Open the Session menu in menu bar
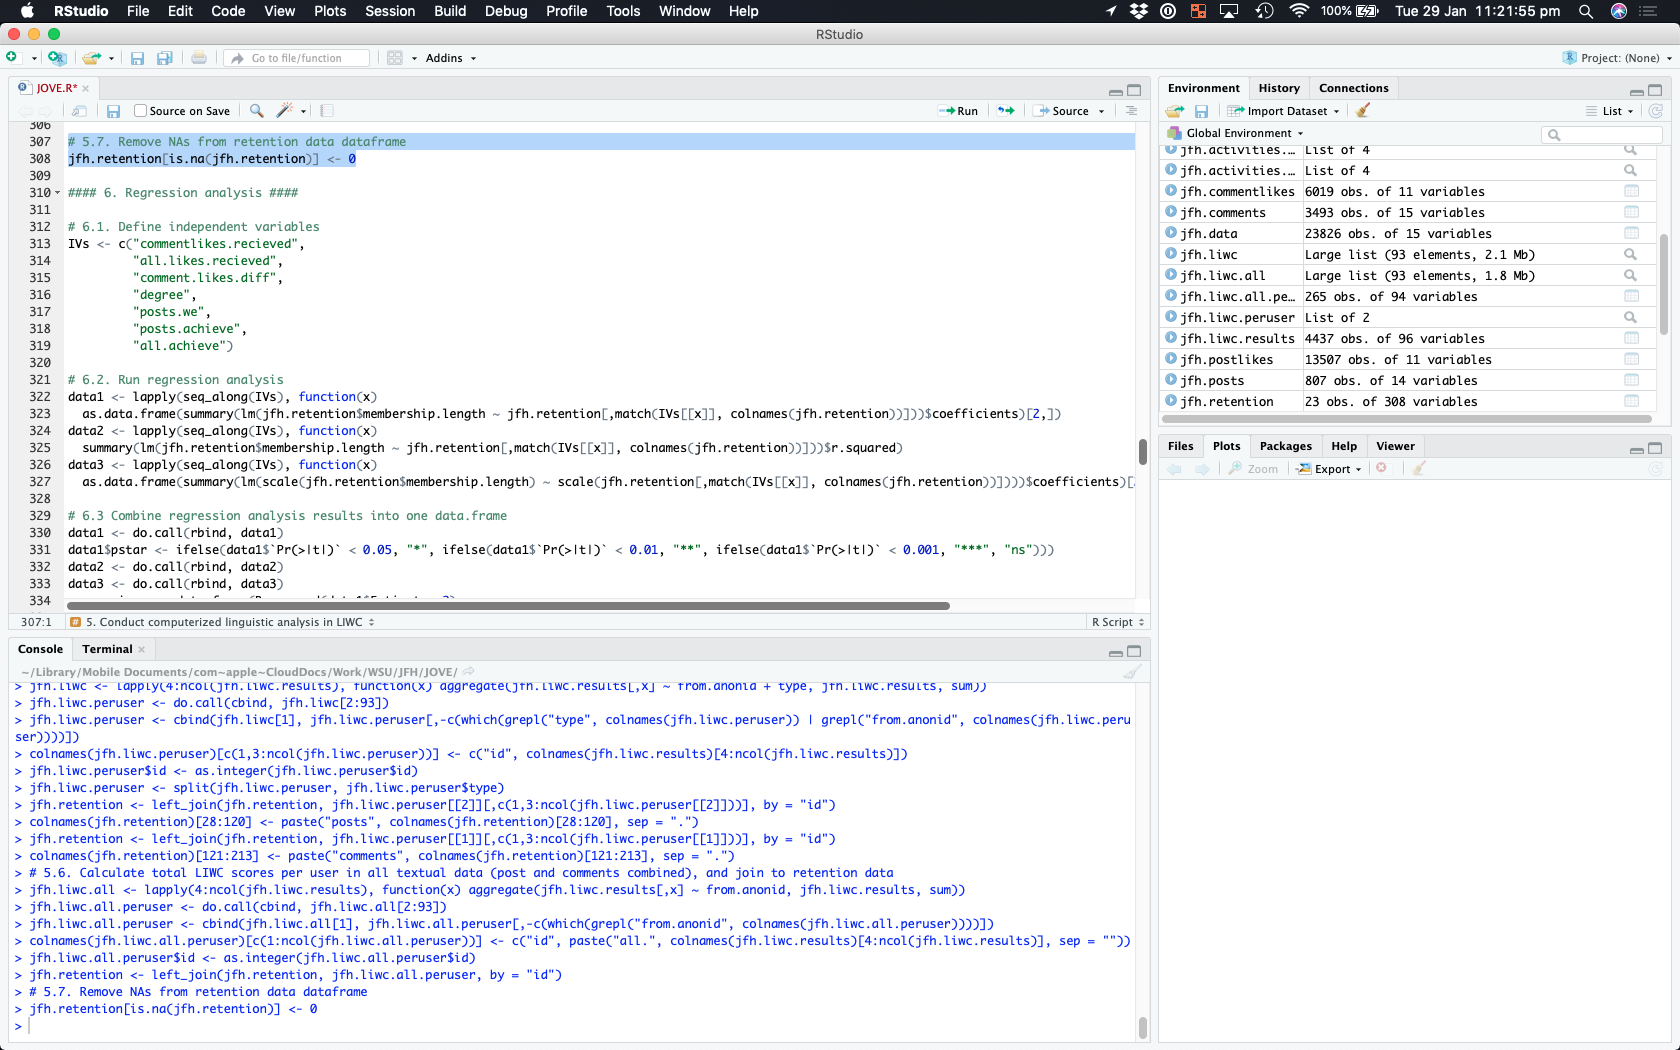This screenshot has width=1680, height=1050. 389,11
